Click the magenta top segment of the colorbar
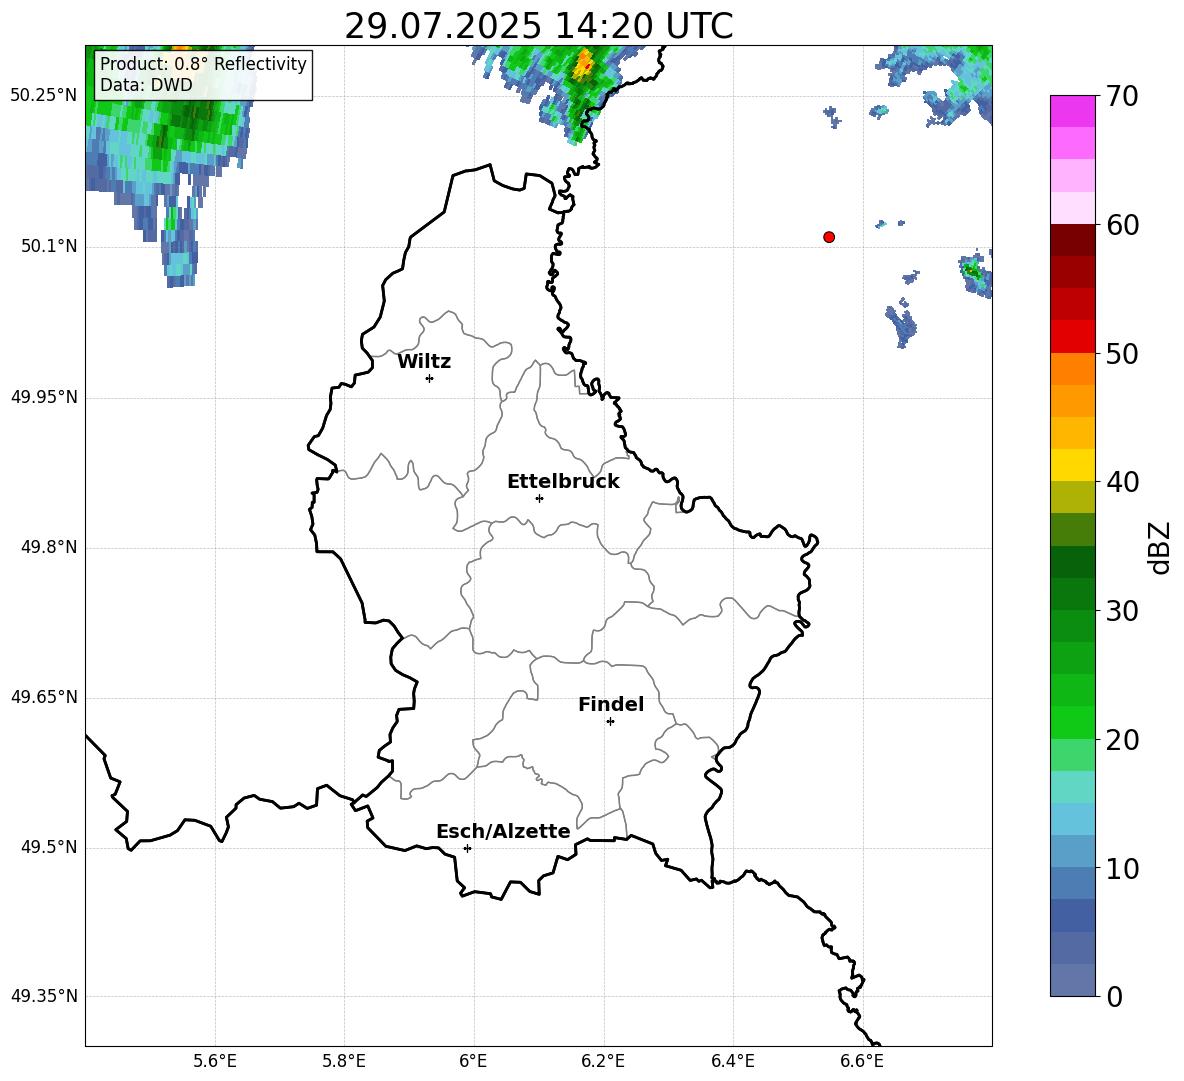This screenshot has height=1081, width=1184. click(1073, 111)
